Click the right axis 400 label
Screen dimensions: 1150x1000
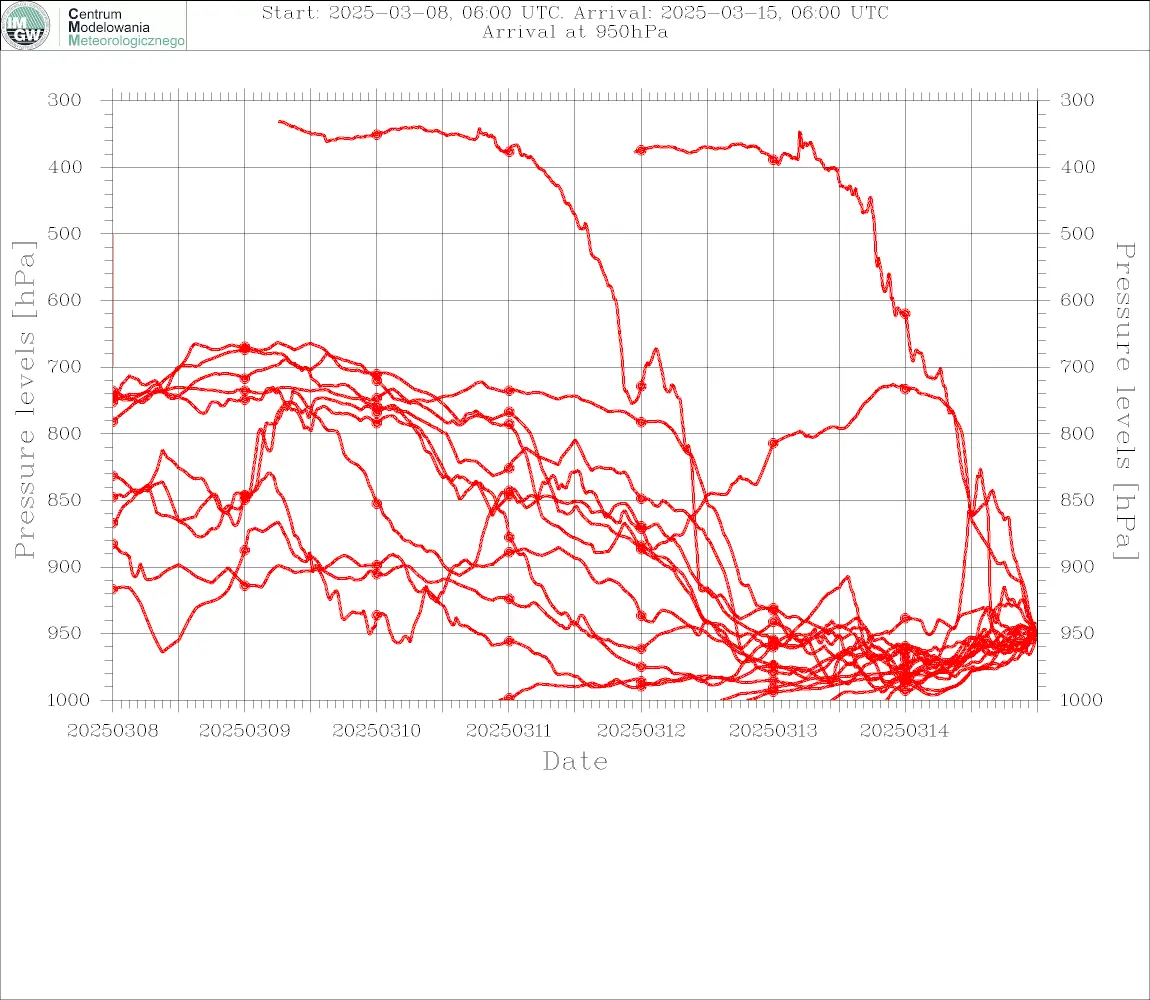(x=1077, y=167)
